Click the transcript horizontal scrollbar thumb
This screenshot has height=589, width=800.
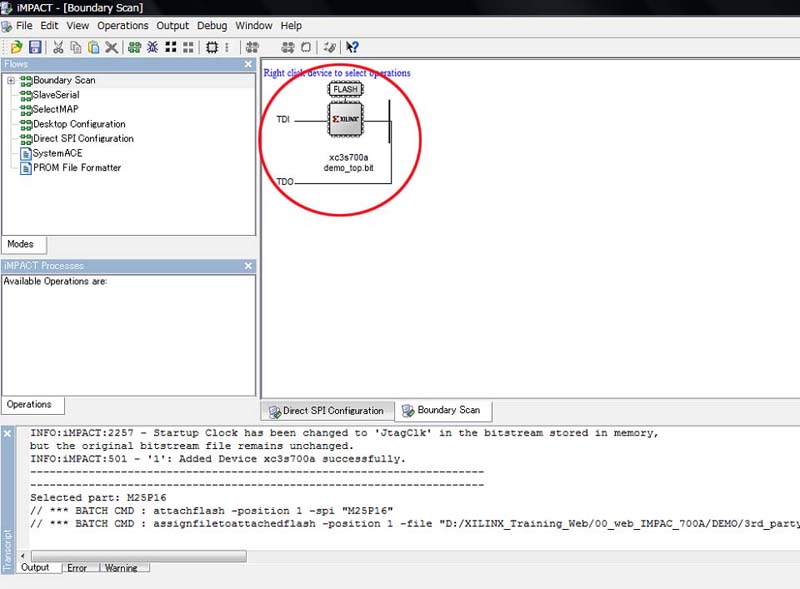pyautogui.click(x=139, y=556)
